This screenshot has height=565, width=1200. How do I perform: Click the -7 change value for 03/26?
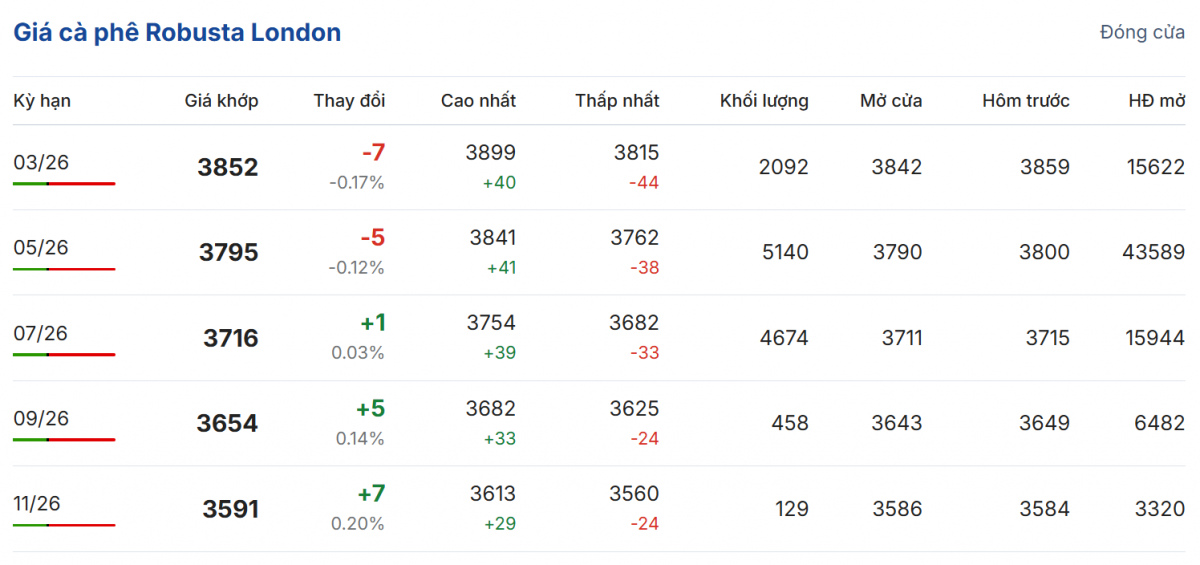(373, 153)
